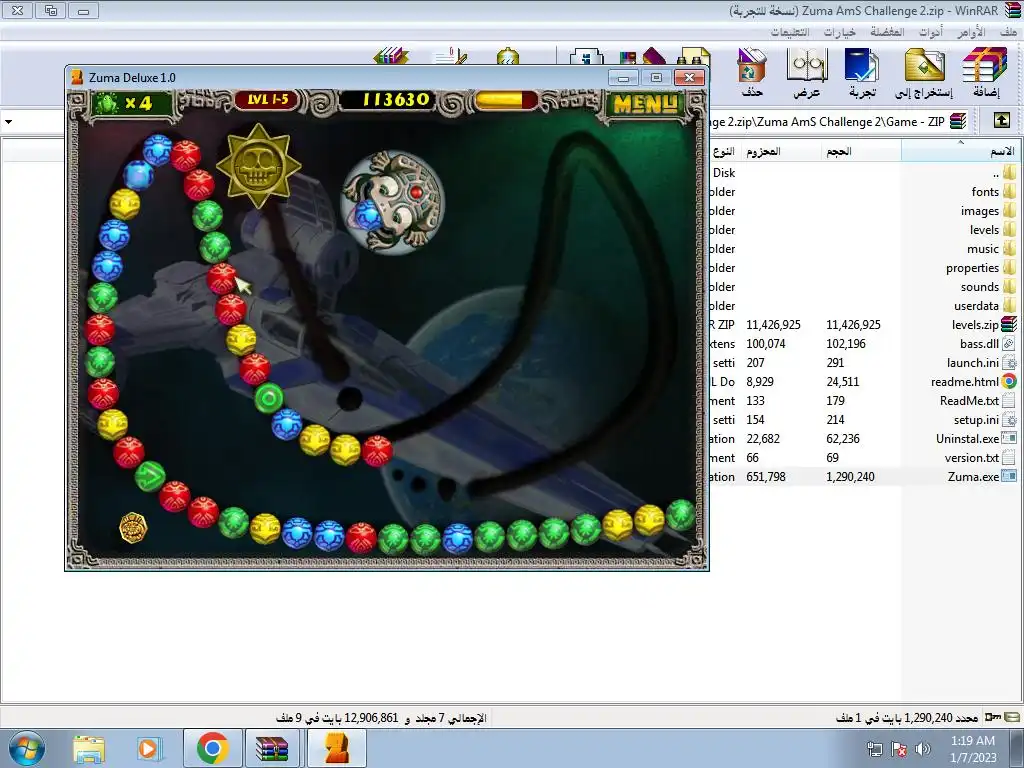Select the userdata folder row
This screenshot has width=1024, height=768.
[x=865, y=305]
